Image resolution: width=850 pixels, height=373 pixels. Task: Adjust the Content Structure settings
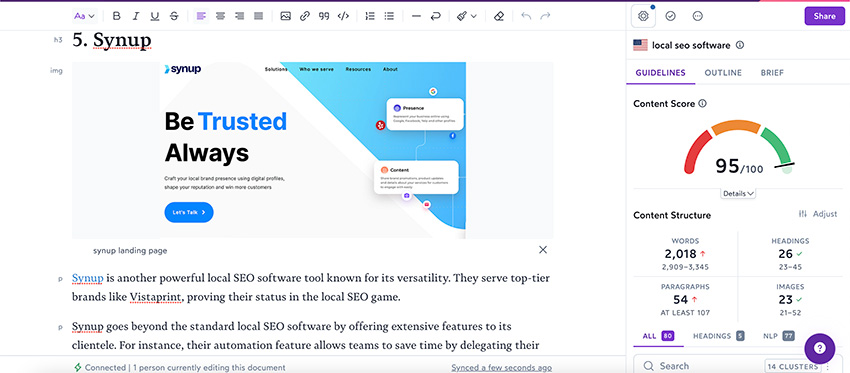point(817,214)
